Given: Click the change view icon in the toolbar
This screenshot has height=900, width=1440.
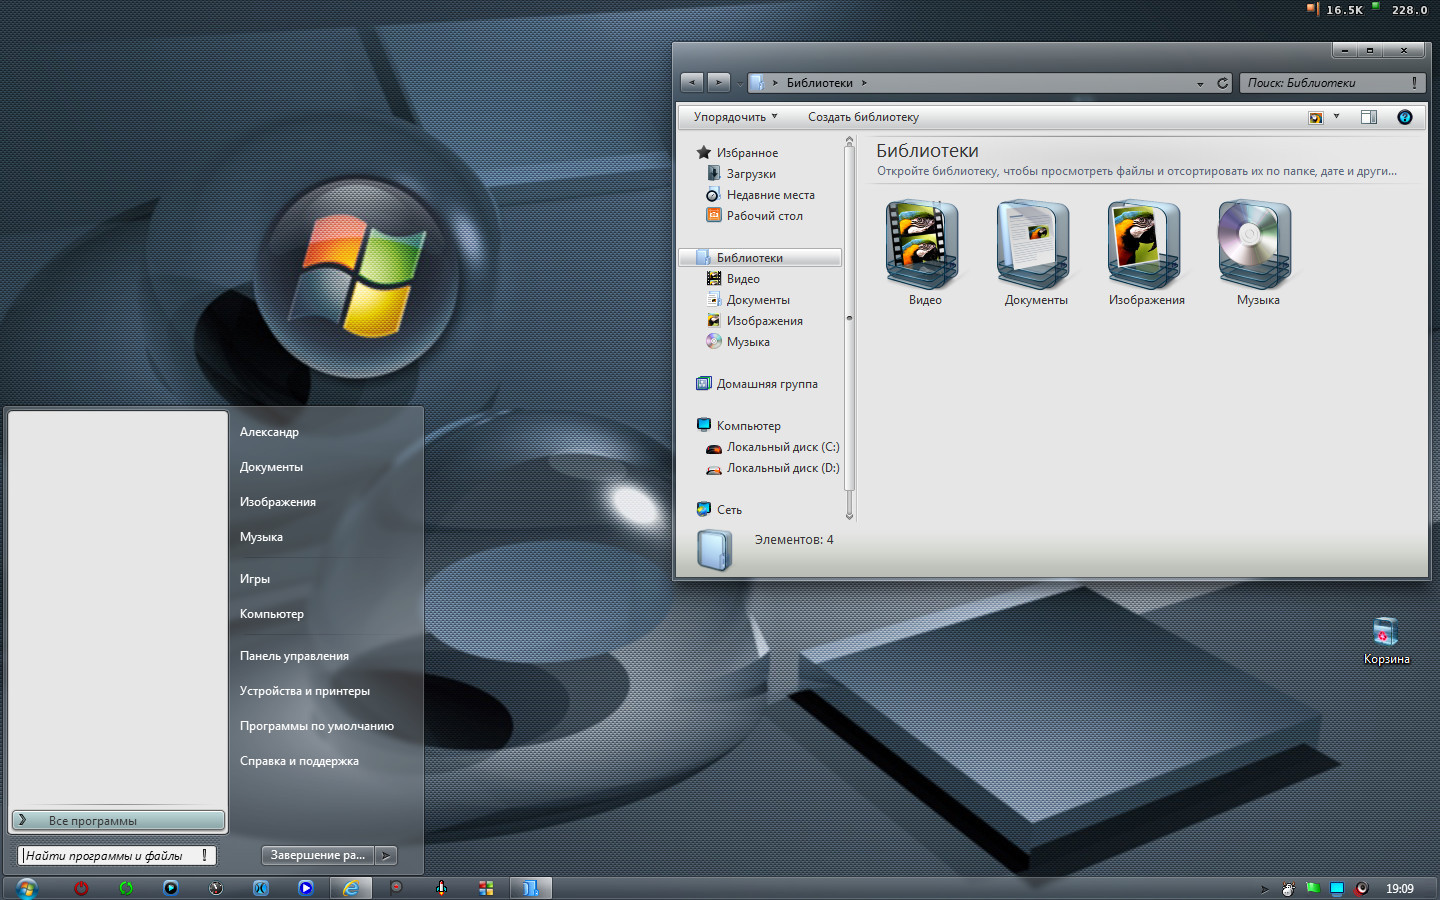Looking at the screenshot, I should (x=1316, y=117).
